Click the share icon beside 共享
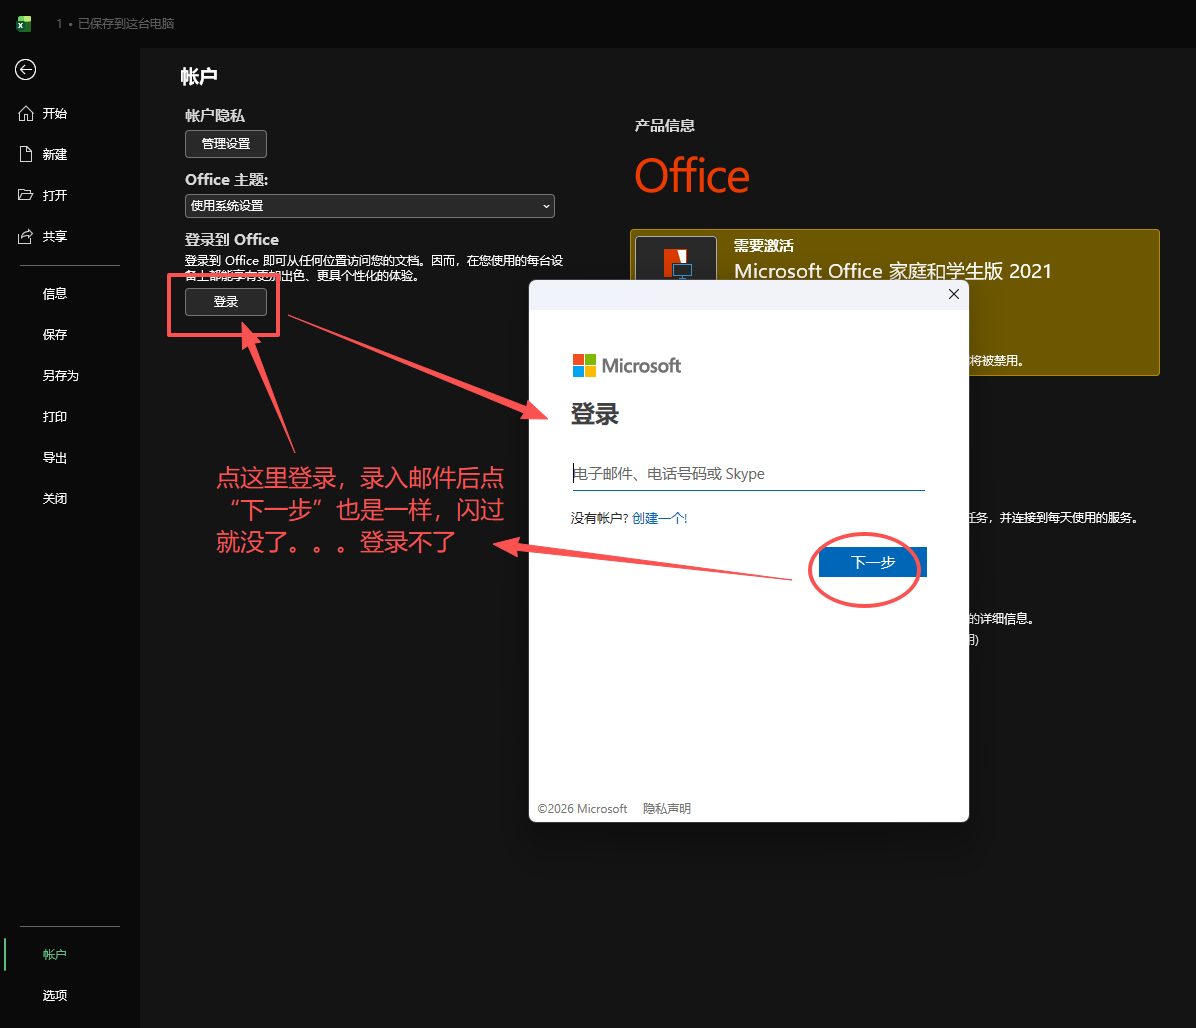 click(x=26, y=236)
